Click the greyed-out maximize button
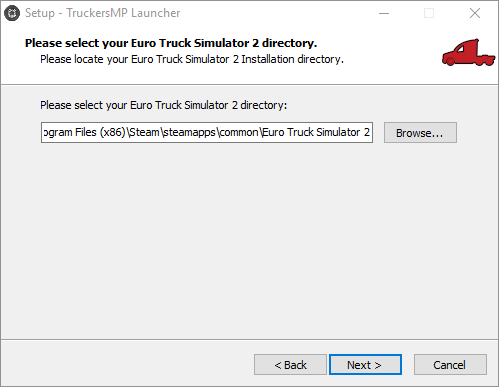Screen dimensions: 499x387 [x=429, y=13]
